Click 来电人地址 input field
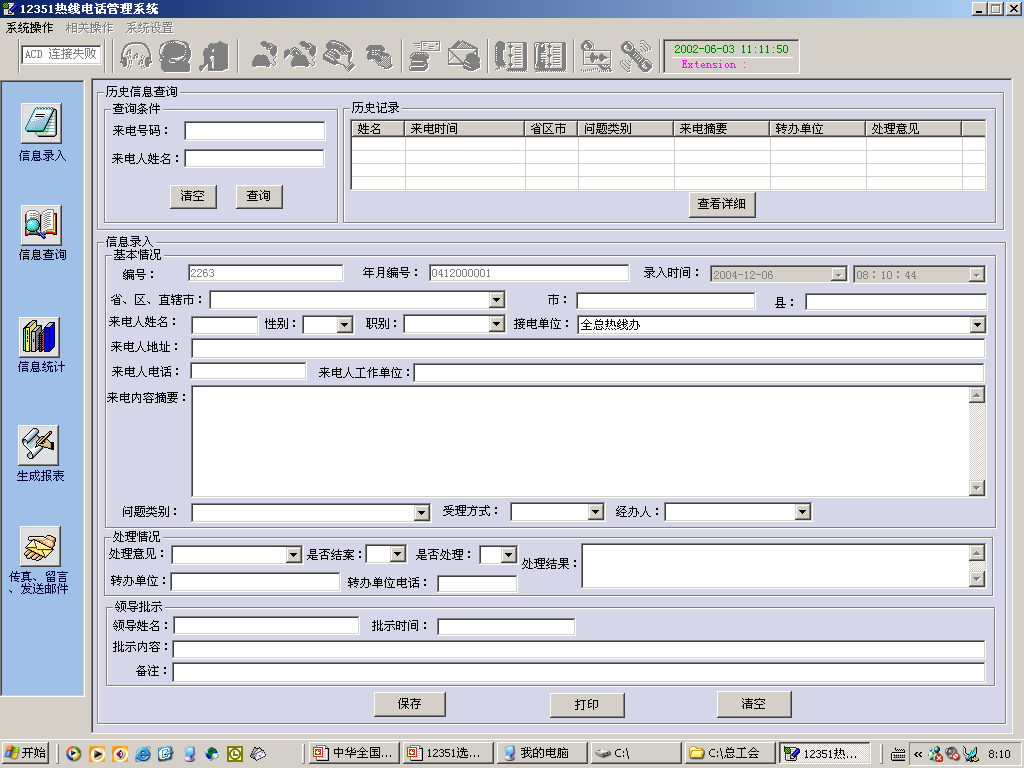This screenshot has width=1024, height=768. tap(588, 348)
